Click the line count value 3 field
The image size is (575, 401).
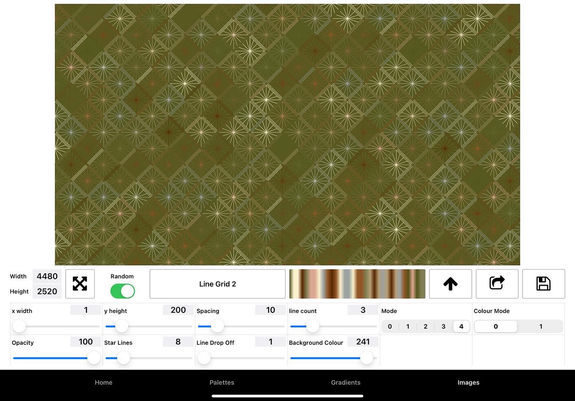coord(363,310)
